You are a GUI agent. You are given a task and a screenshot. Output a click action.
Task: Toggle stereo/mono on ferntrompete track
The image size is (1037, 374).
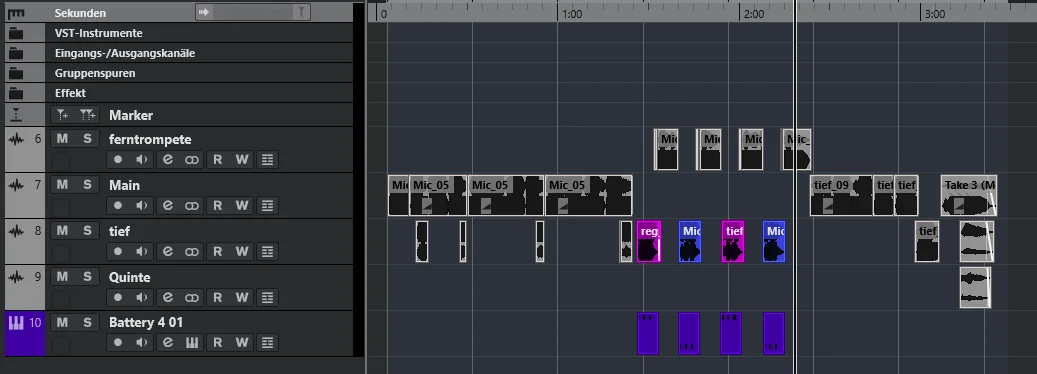[192, 159]
